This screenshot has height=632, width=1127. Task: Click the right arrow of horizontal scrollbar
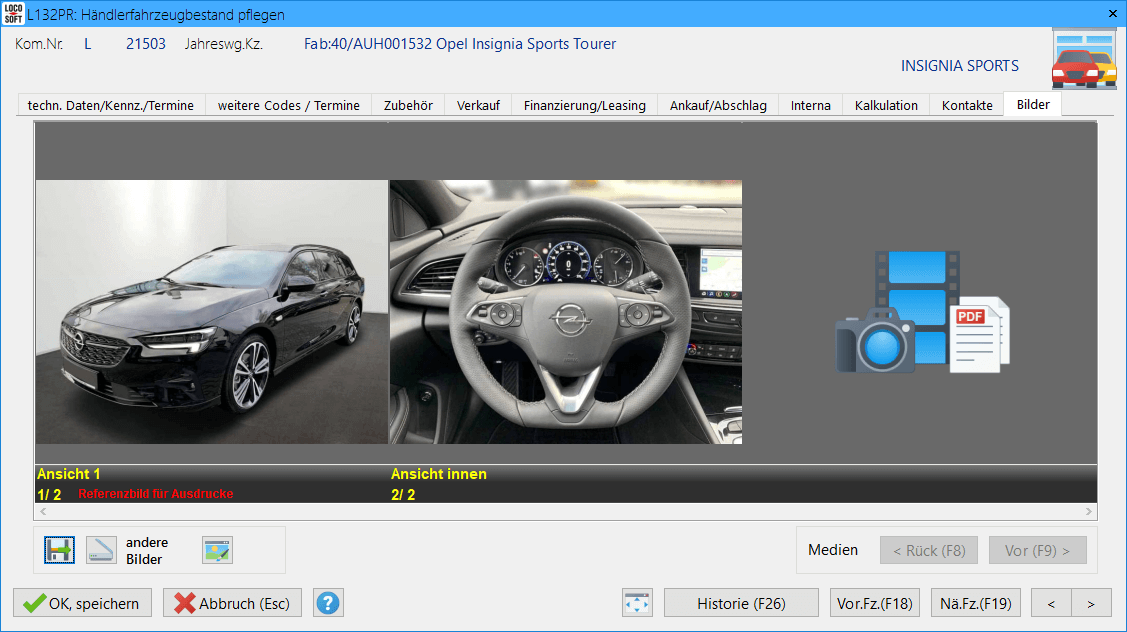1090,512
